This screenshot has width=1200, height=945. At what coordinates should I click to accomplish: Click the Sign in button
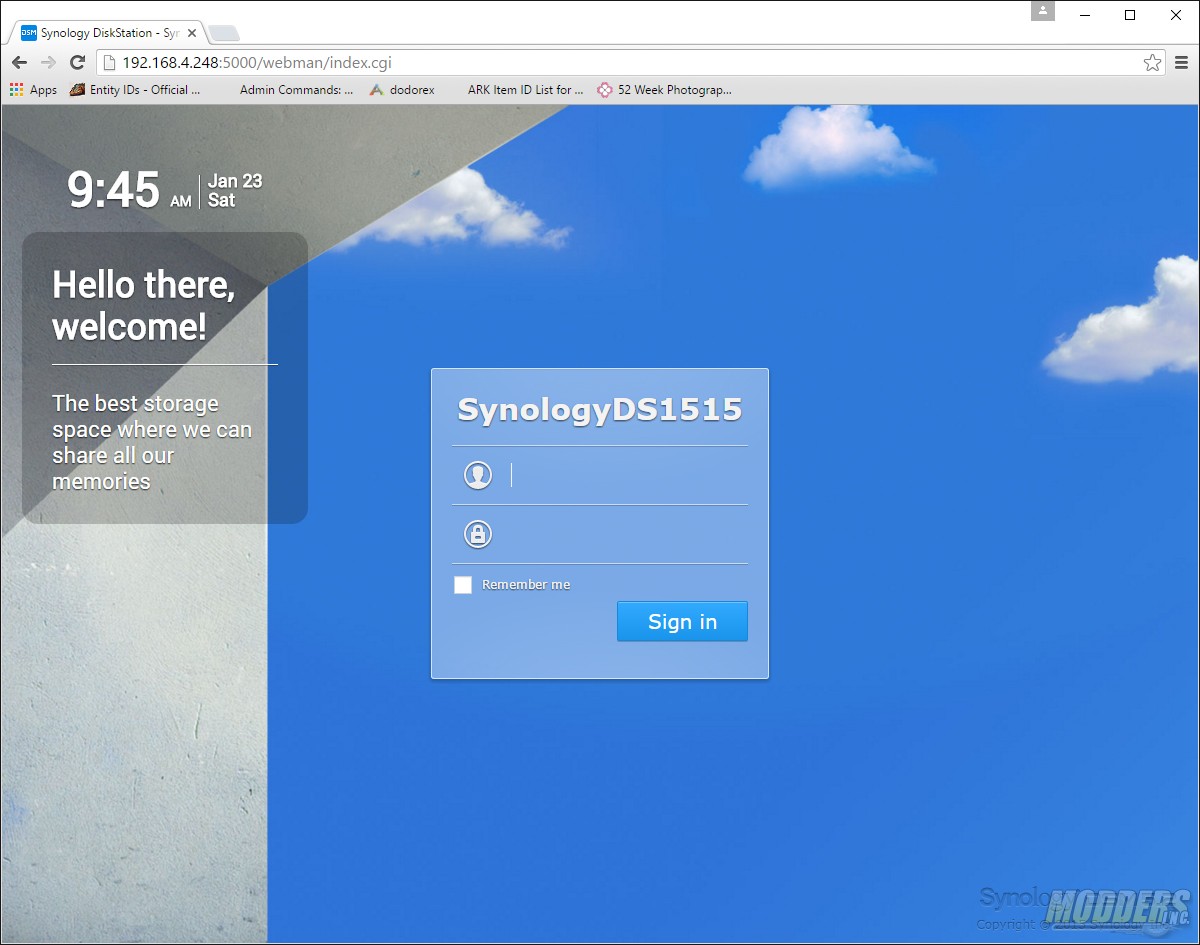point(682,621)
